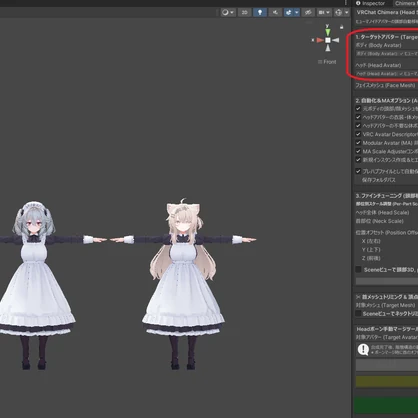Toggle scene audio button
Viewport: 418px width, 418px height.
(275, 12)
